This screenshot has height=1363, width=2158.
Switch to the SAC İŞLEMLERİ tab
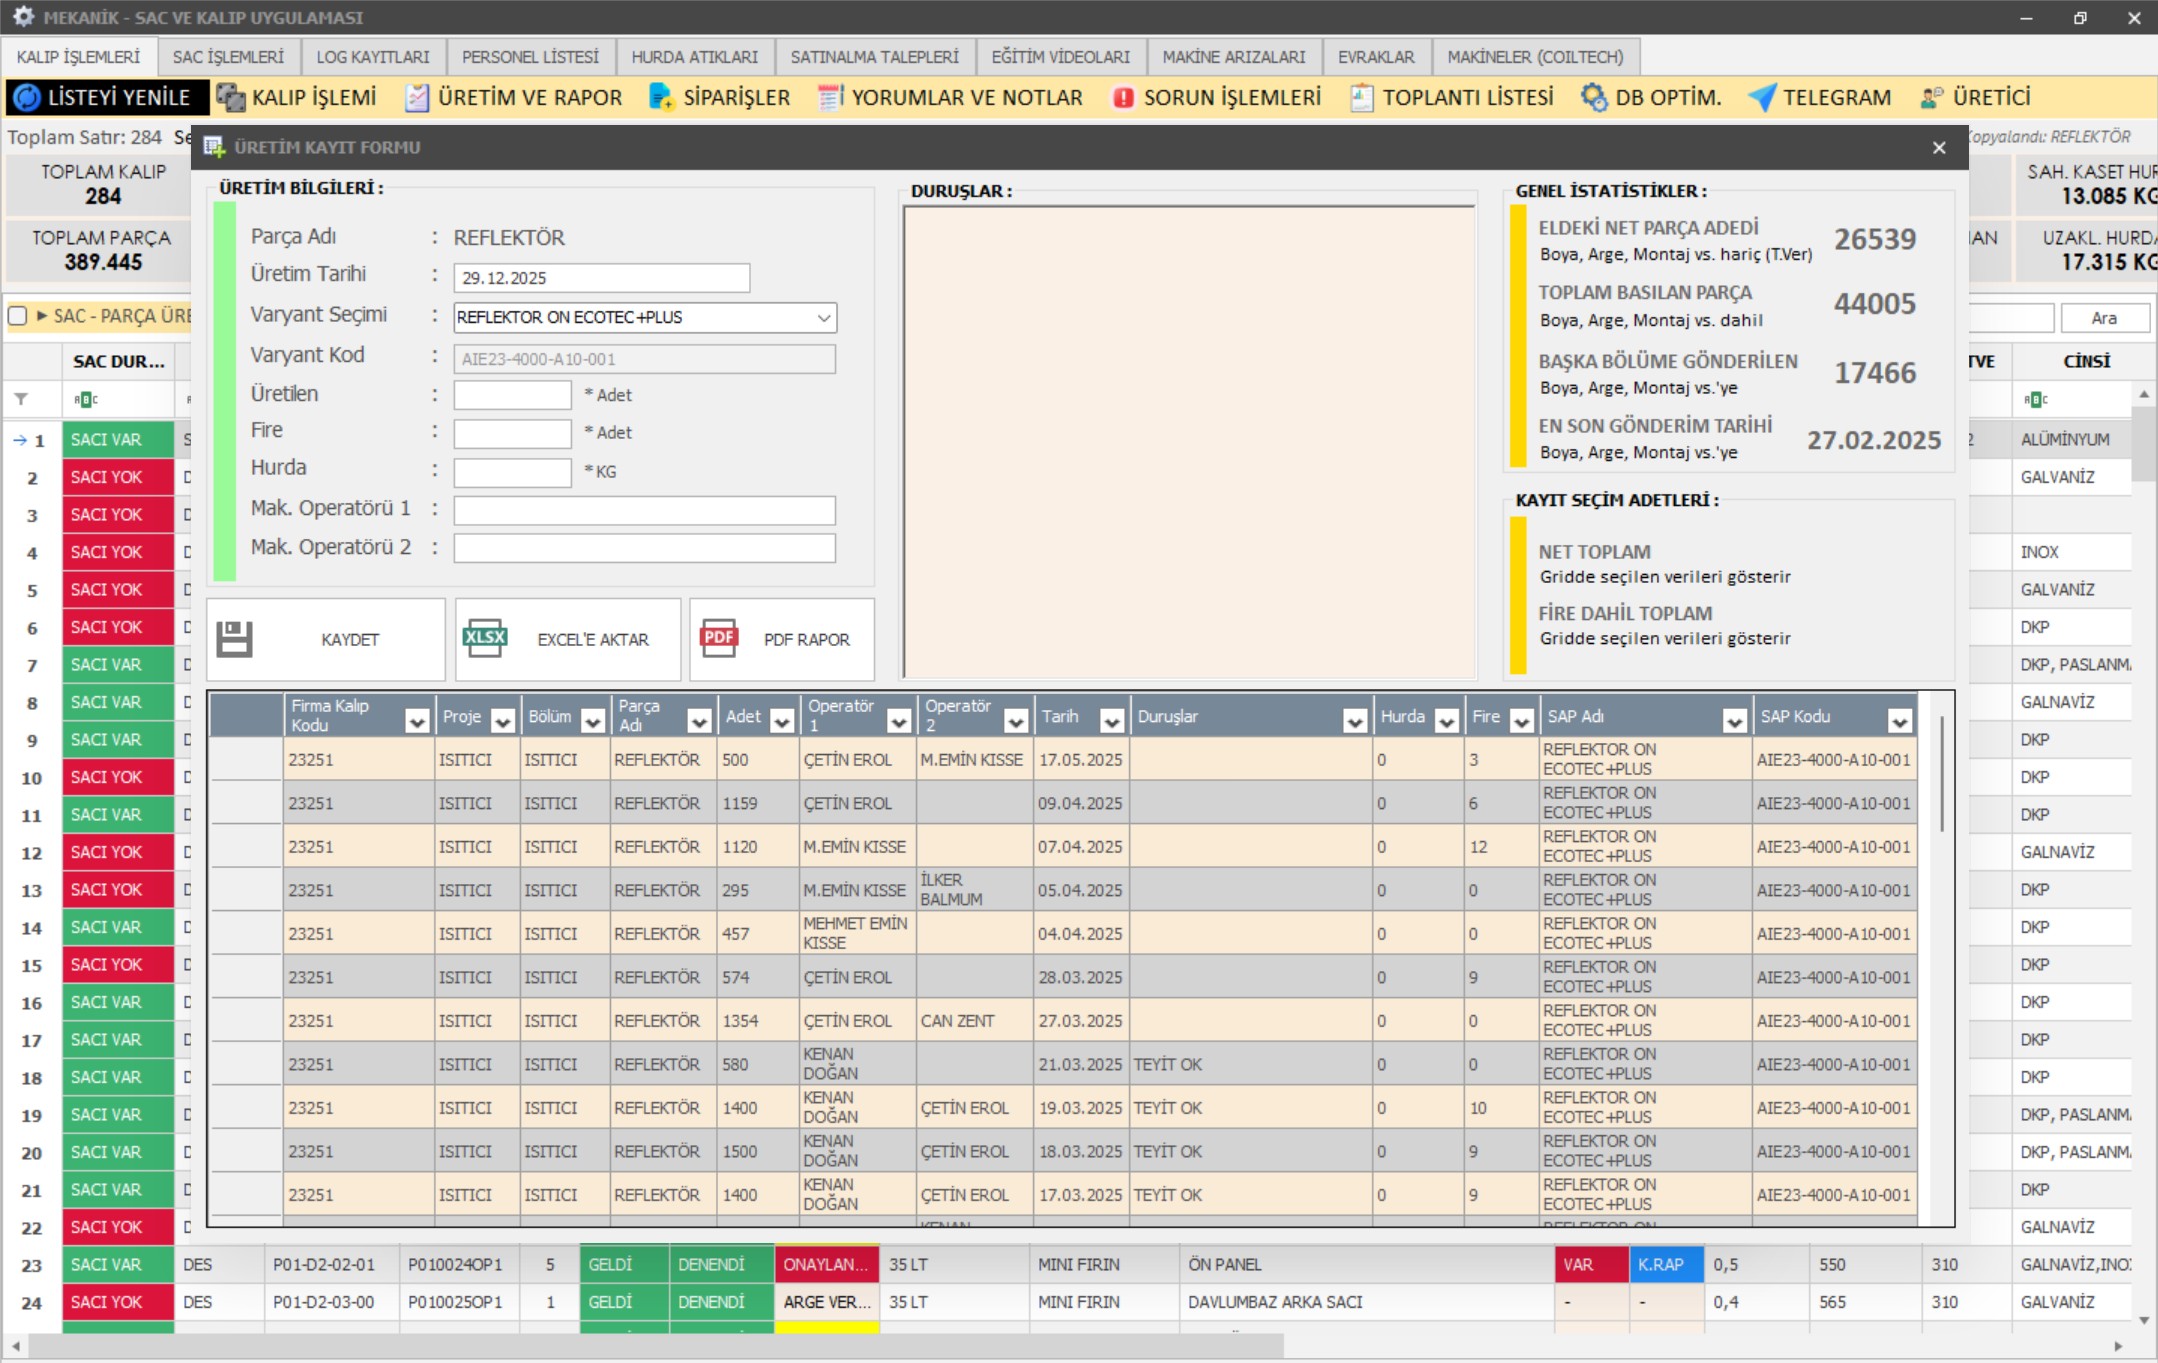click(228, 57)
